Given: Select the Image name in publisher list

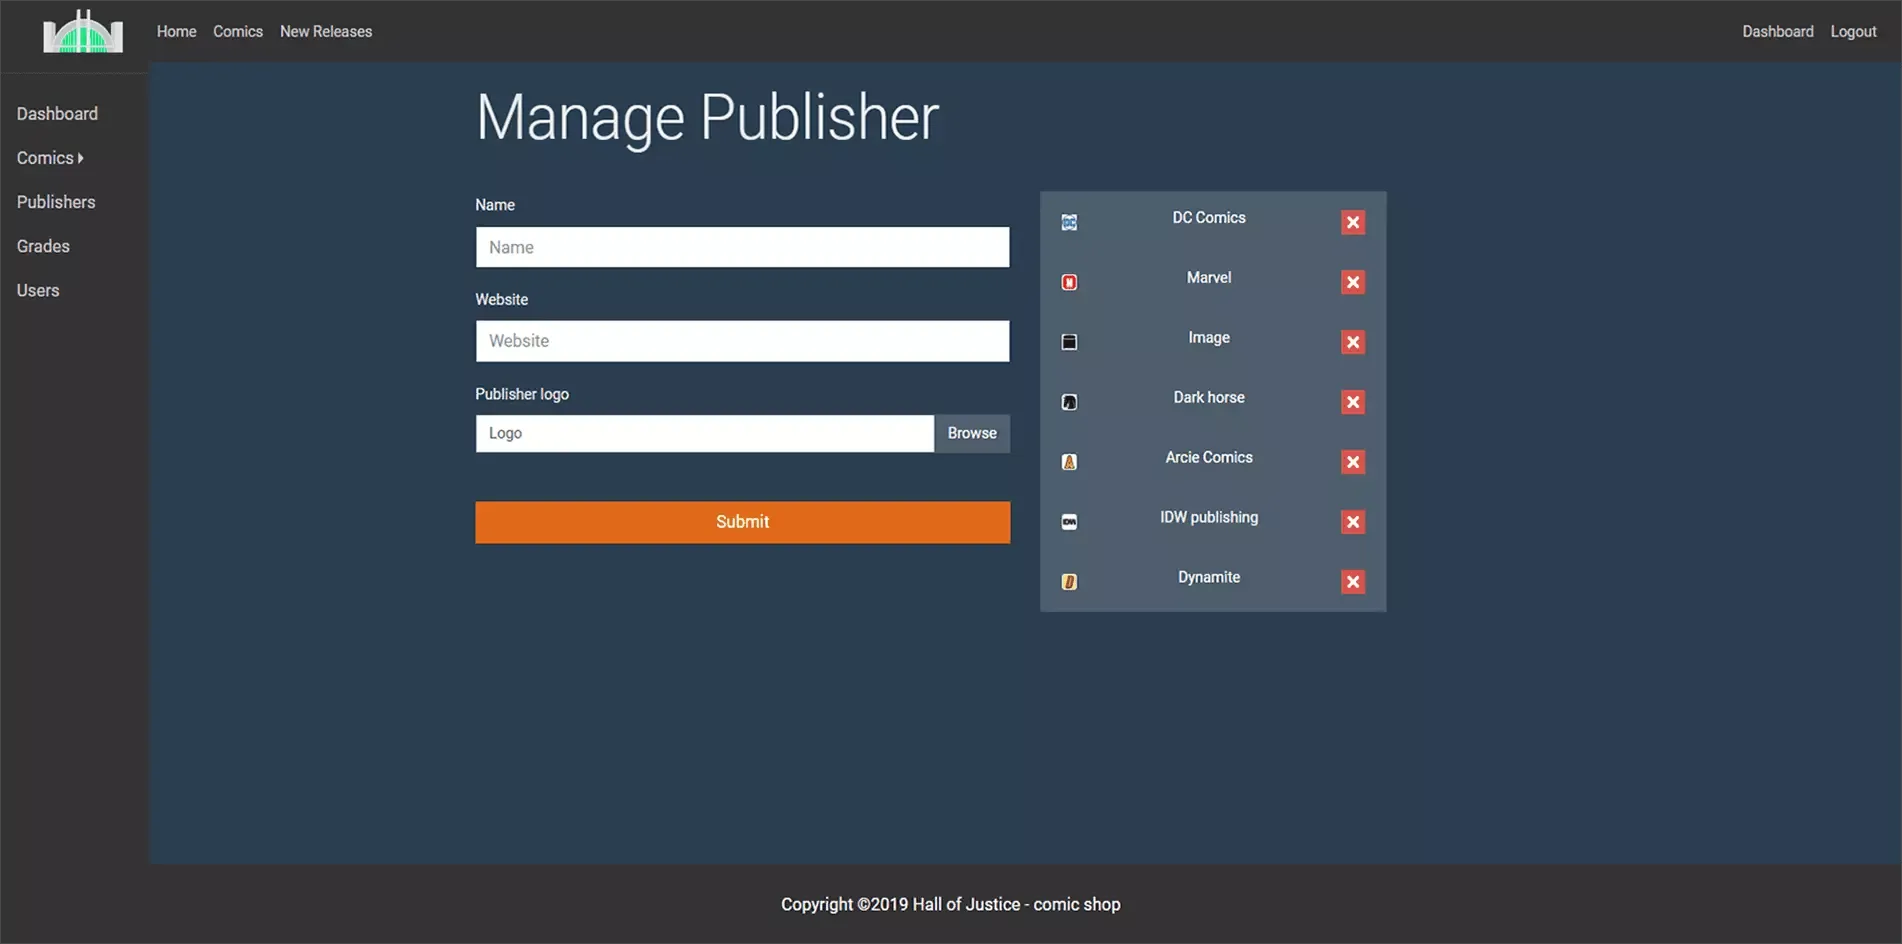Looking at the screenshot, I should [1209, 337].
